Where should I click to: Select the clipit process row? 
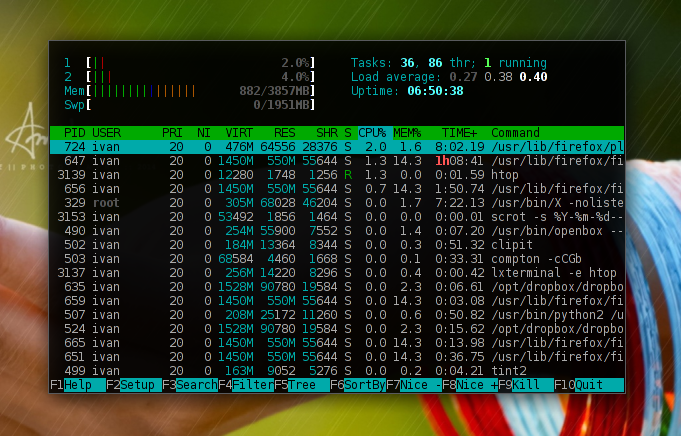tap(337, 245)
